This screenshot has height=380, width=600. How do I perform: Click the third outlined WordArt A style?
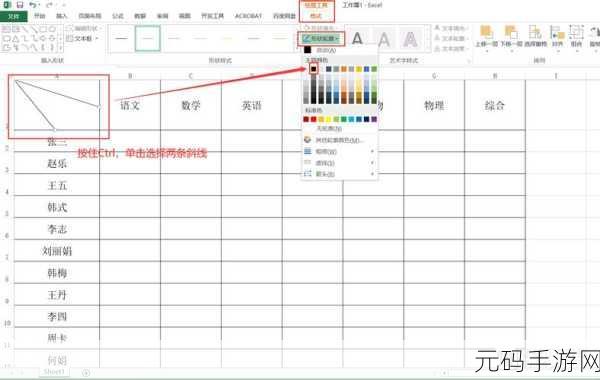410,39
